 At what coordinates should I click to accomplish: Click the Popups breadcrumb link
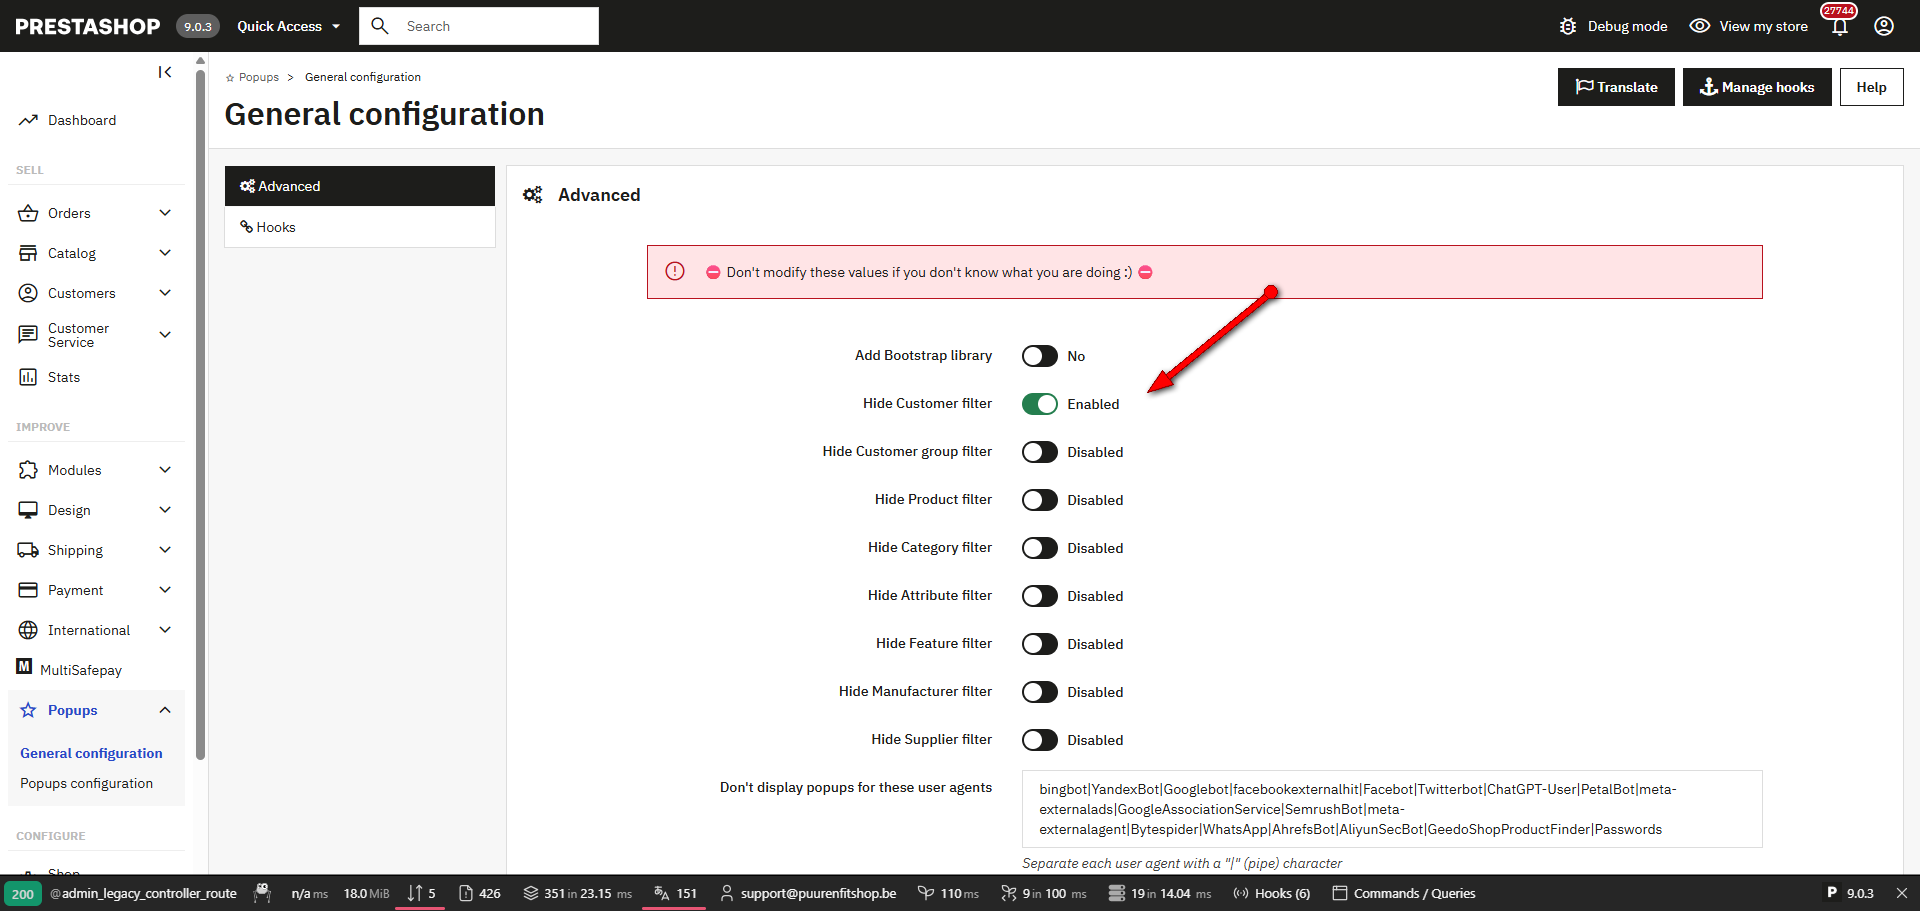tap(259, 77)
